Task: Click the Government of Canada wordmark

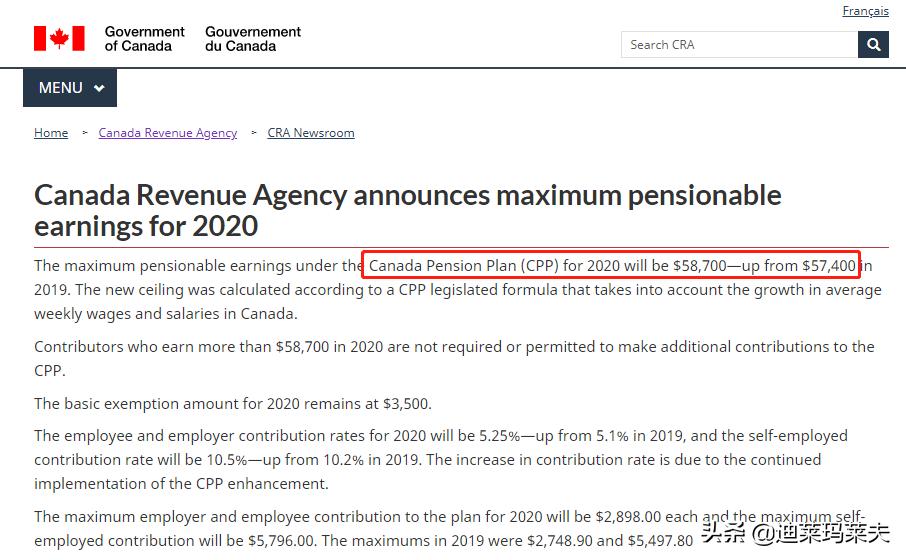Action: [144, 39]
